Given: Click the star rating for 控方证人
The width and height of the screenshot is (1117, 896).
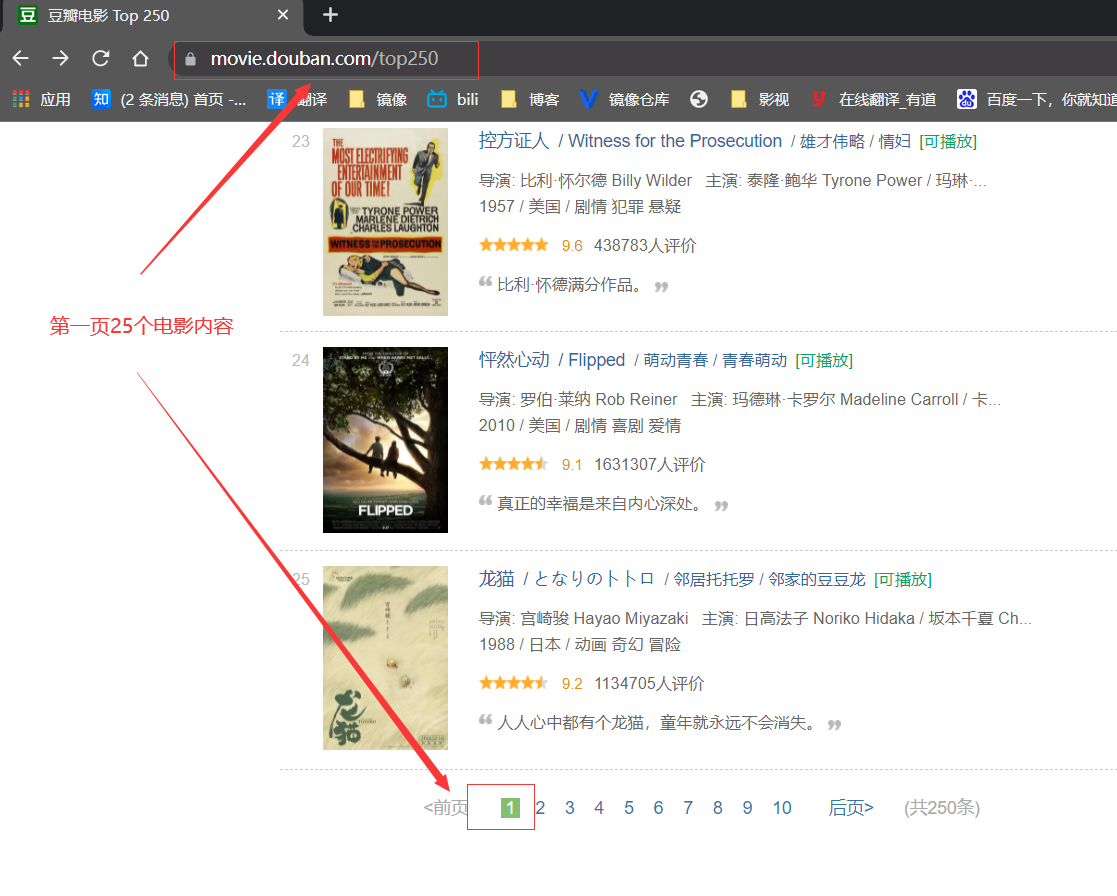Looking at the screenshot, I should coord(514,245).
